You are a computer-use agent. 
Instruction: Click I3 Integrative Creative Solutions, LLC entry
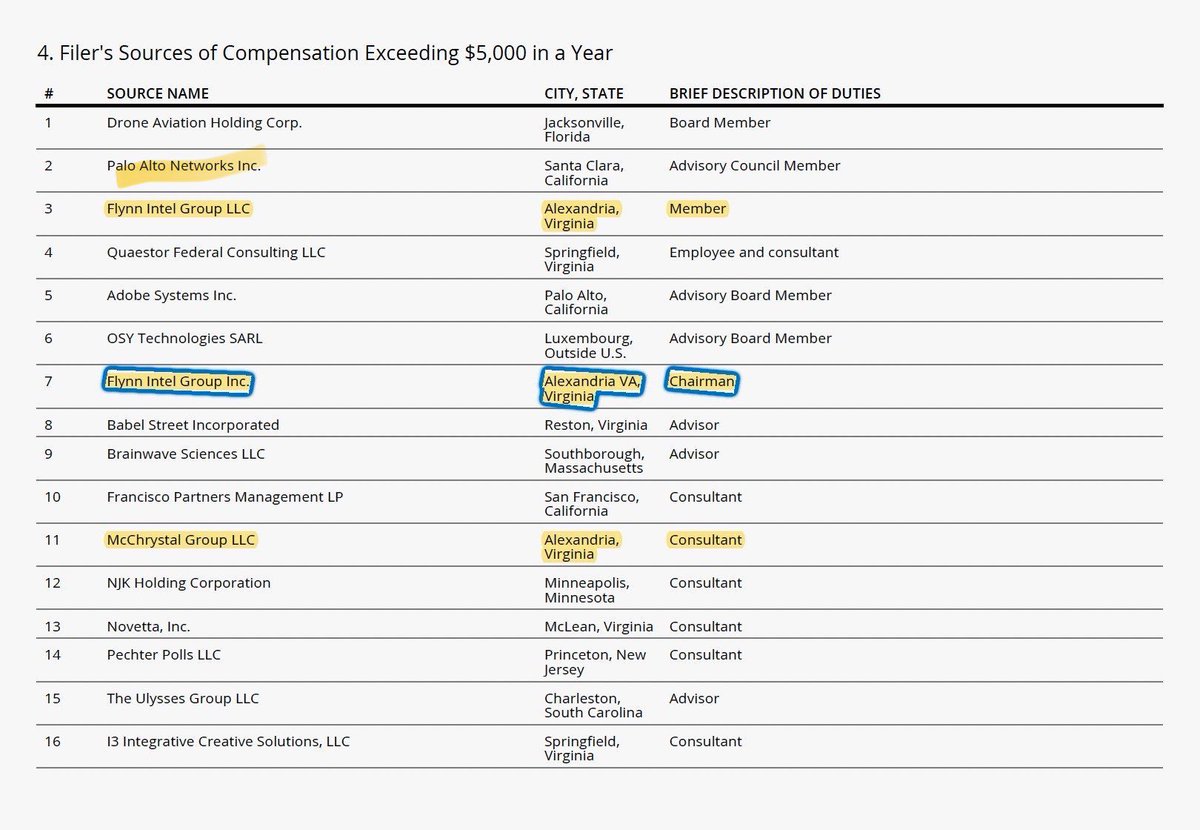[229, 742]
